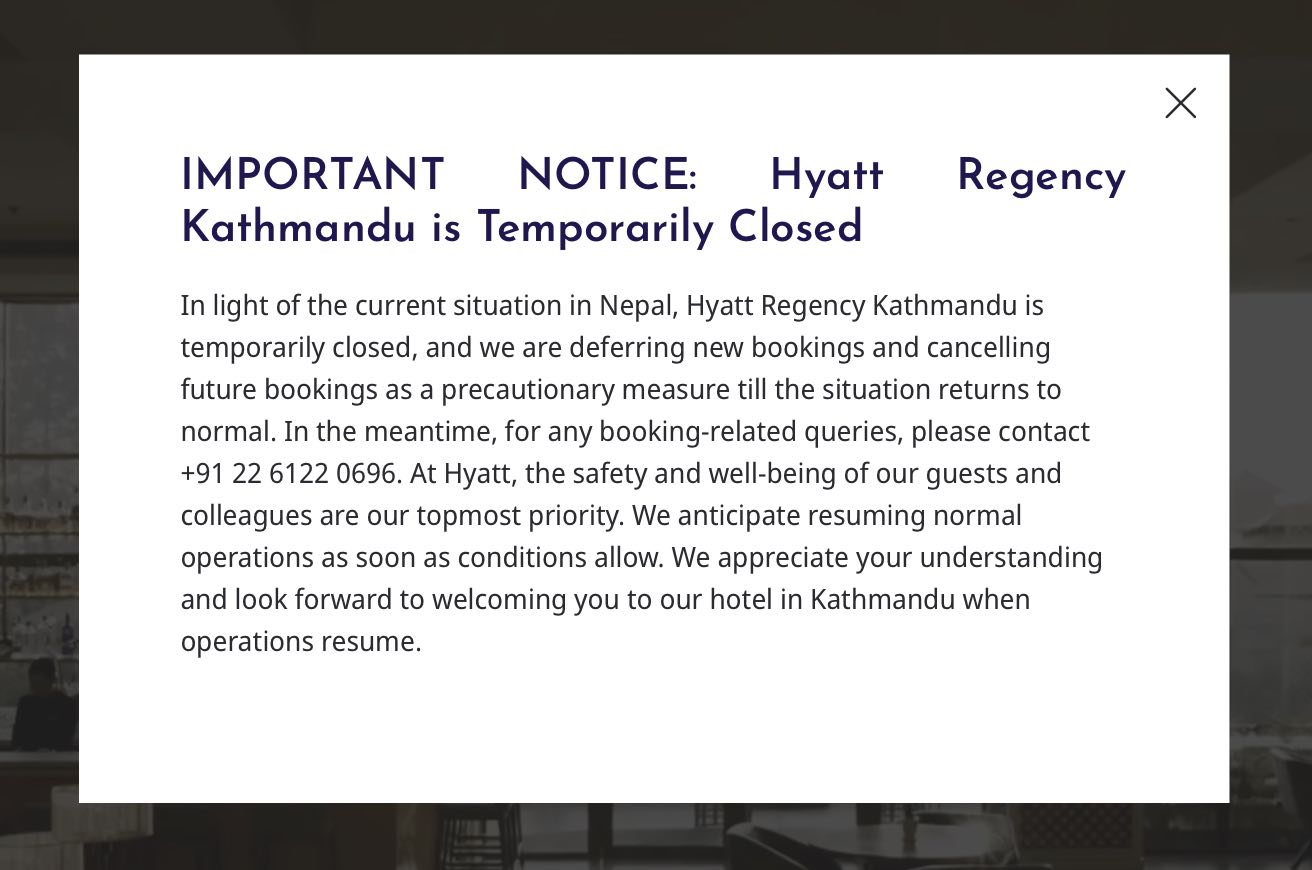Close the important notice popup
Viewport: 1312px width, 870px height.
pos(1180,103)
